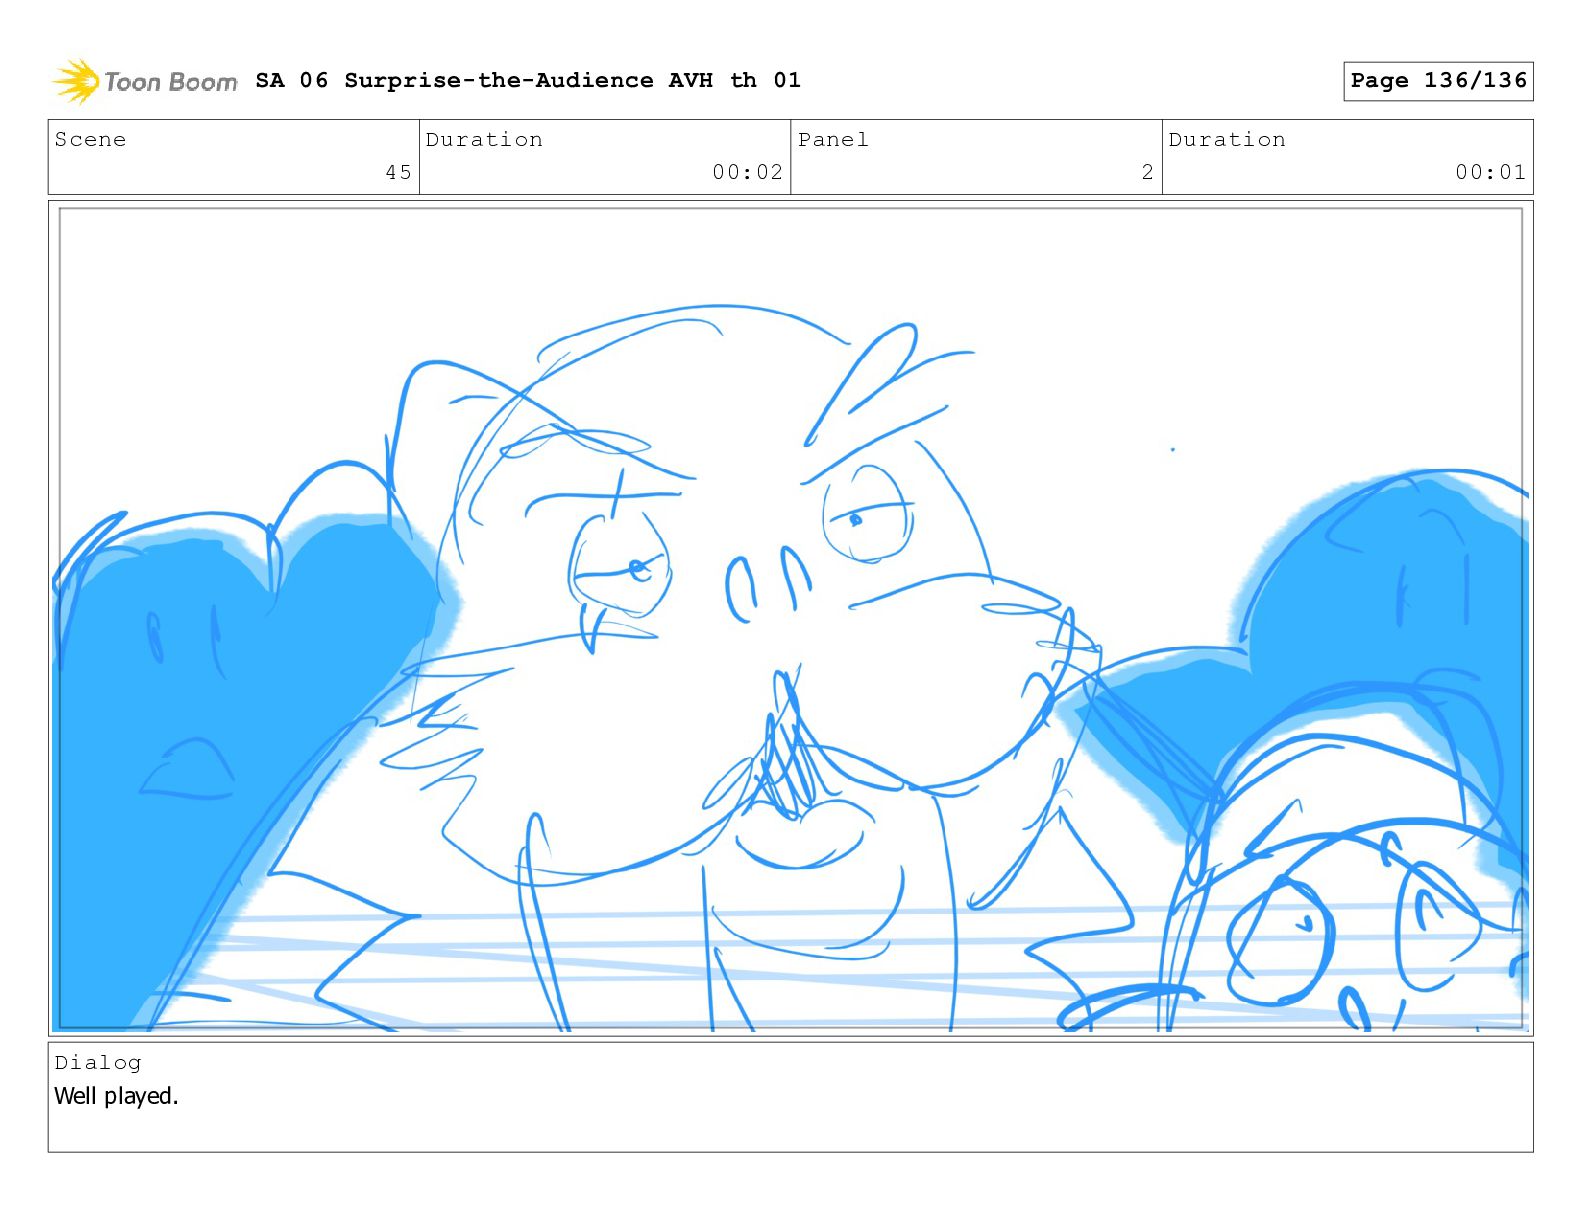This screenshot has height=1224, width=1584.
Task: Click panel duration value '00:01'
Action: click(x=1490, y=172)
